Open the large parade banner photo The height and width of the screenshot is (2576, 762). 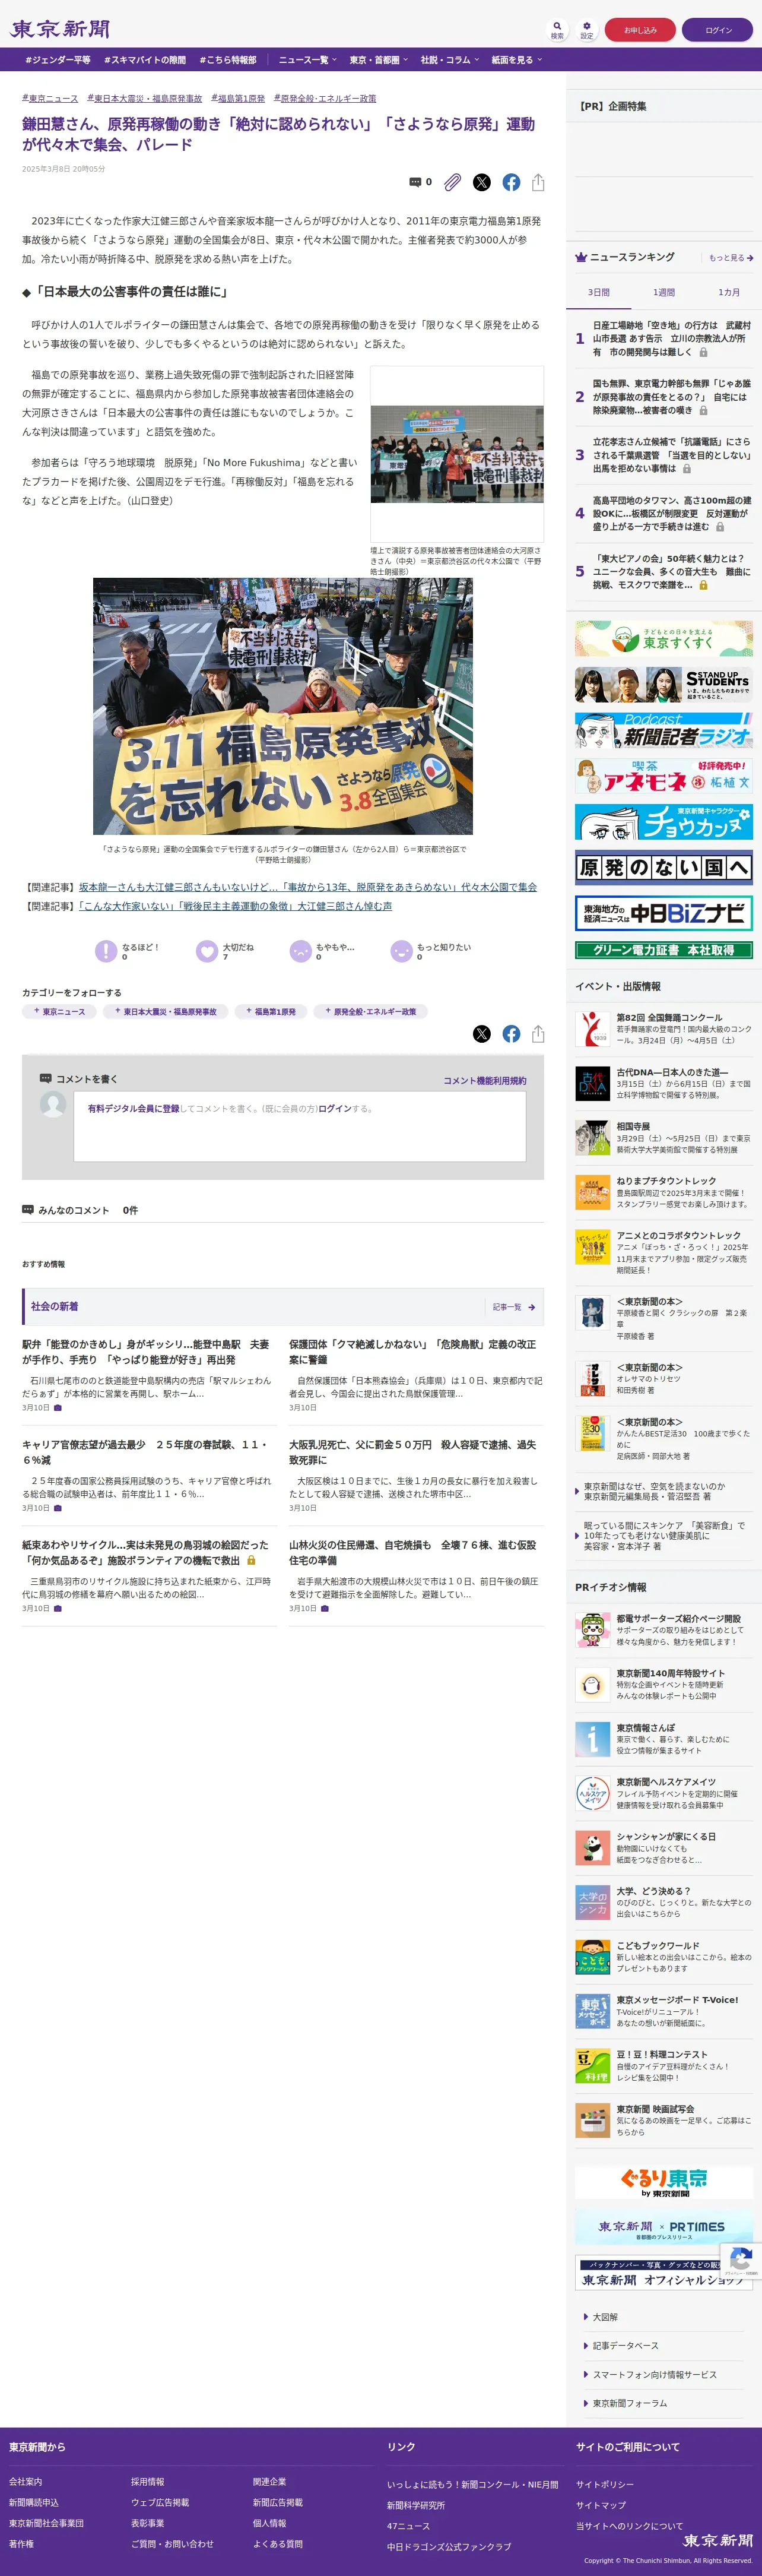point(283,706)
